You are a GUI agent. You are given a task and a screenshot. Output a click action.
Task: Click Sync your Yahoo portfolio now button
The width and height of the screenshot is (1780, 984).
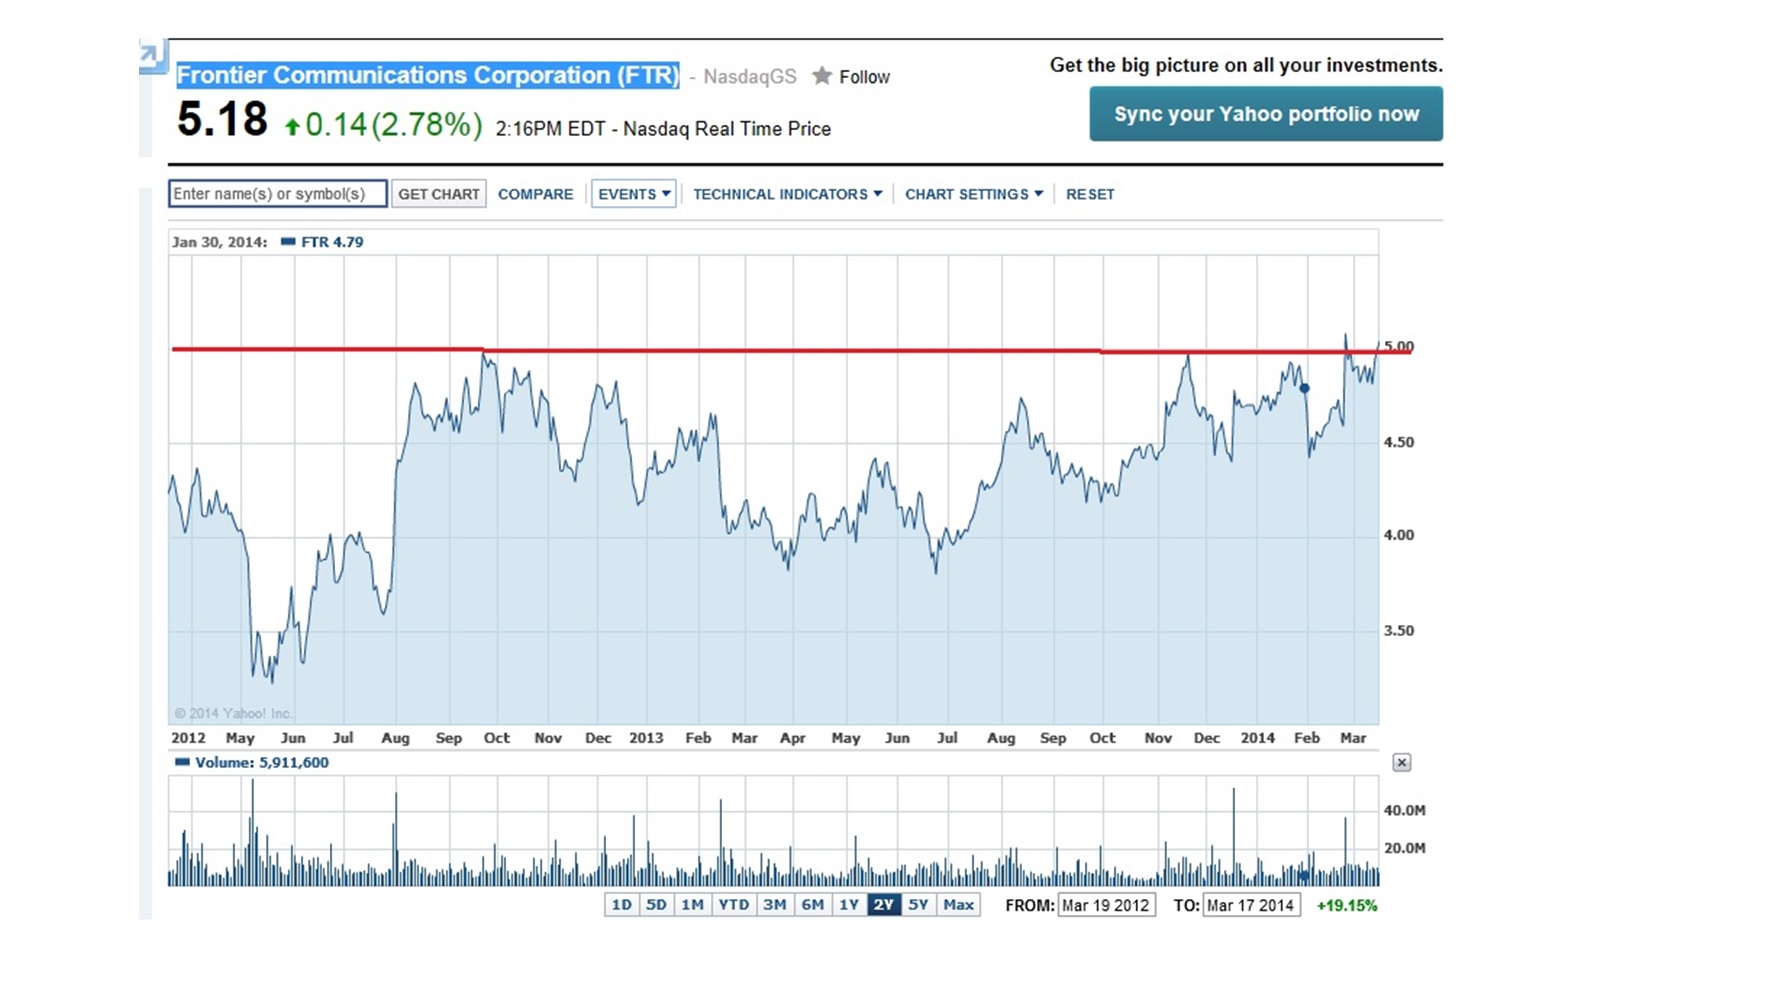coord(1266,114)
